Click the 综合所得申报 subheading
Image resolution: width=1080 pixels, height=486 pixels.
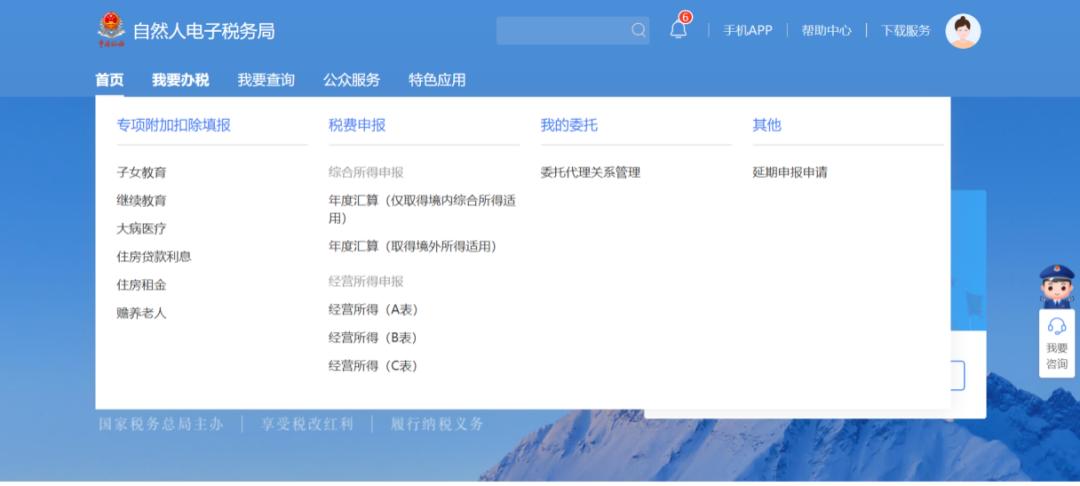tap(366, 173)
